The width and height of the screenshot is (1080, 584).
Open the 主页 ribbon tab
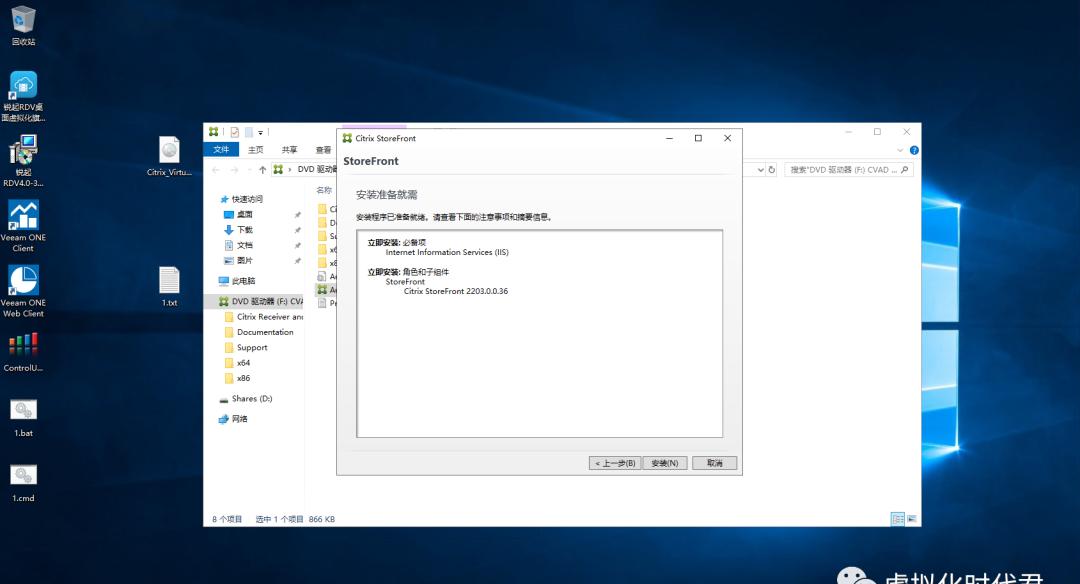point(256,149)
